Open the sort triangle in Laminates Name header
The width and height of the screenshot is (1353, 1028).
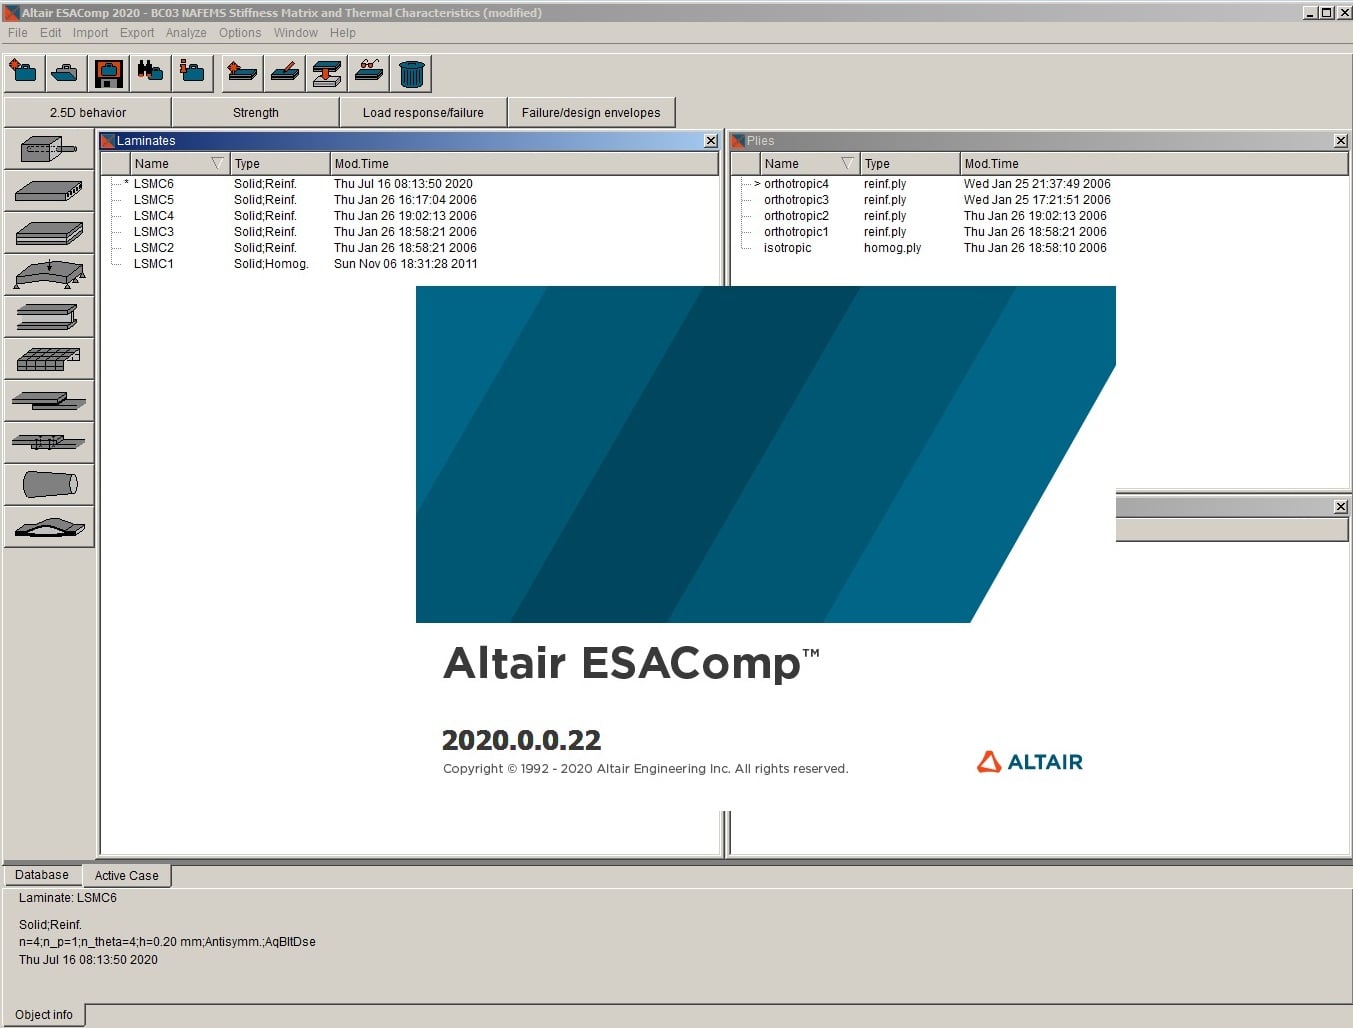[217, 163]
